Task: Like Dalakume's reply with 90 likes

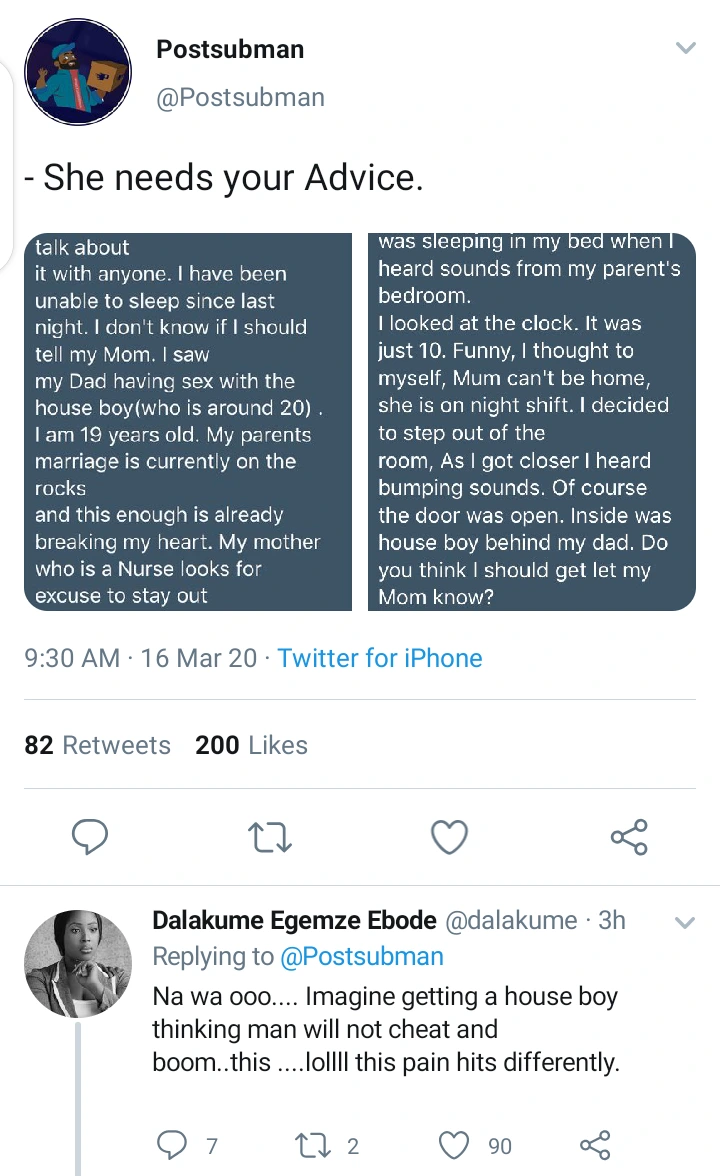Action: (x=456, y=1145)
